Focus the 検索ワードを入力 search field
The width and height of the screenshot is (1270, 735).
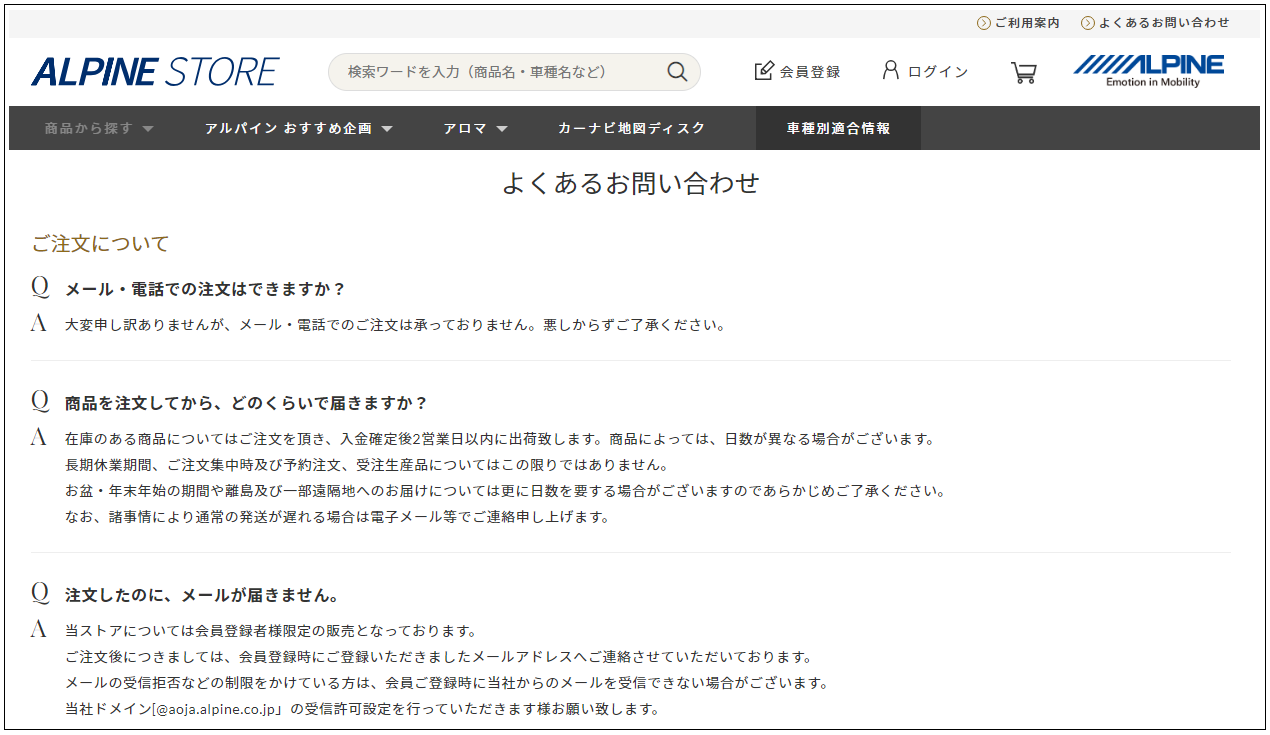[x=495, y=72]
